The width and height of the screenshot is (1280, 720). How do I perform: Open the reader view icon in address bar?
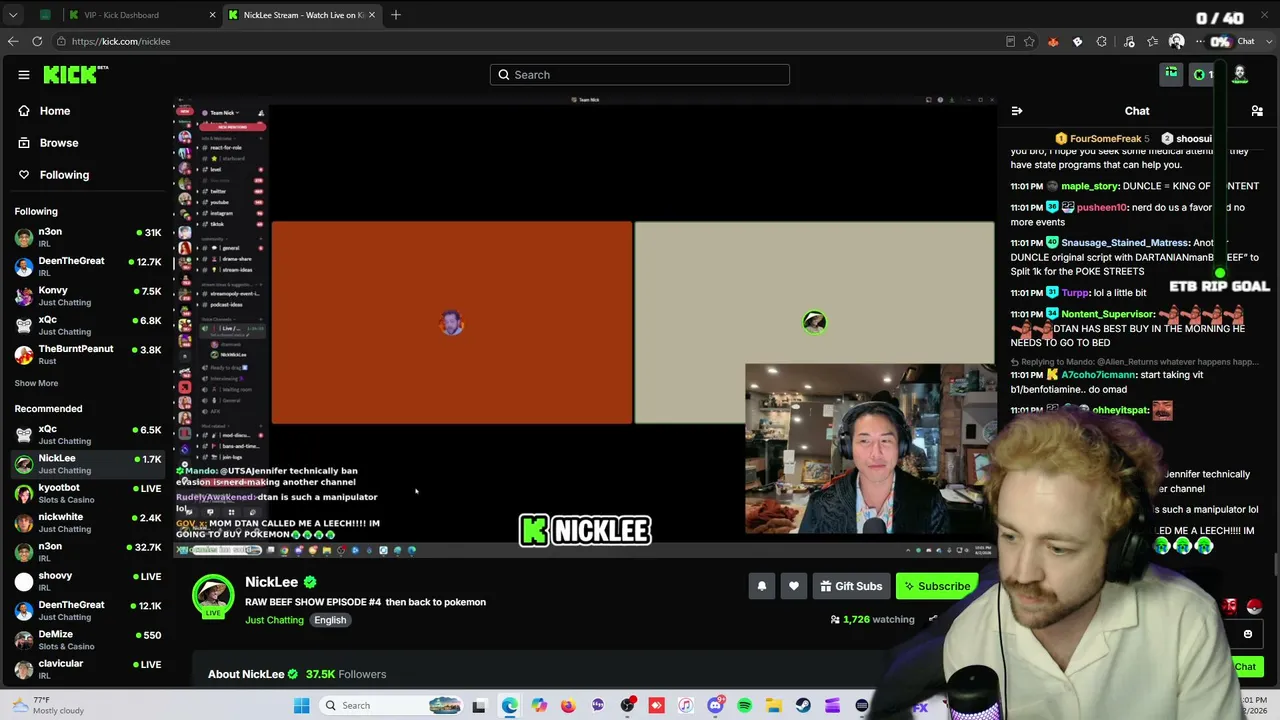1010,41
